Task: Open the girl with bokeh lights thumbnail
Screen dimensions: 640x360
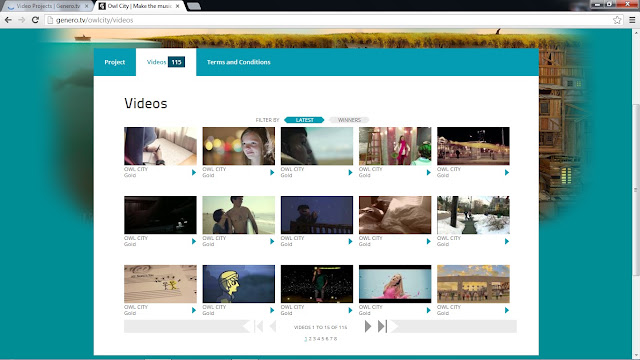Action: [x=239, y=146]
